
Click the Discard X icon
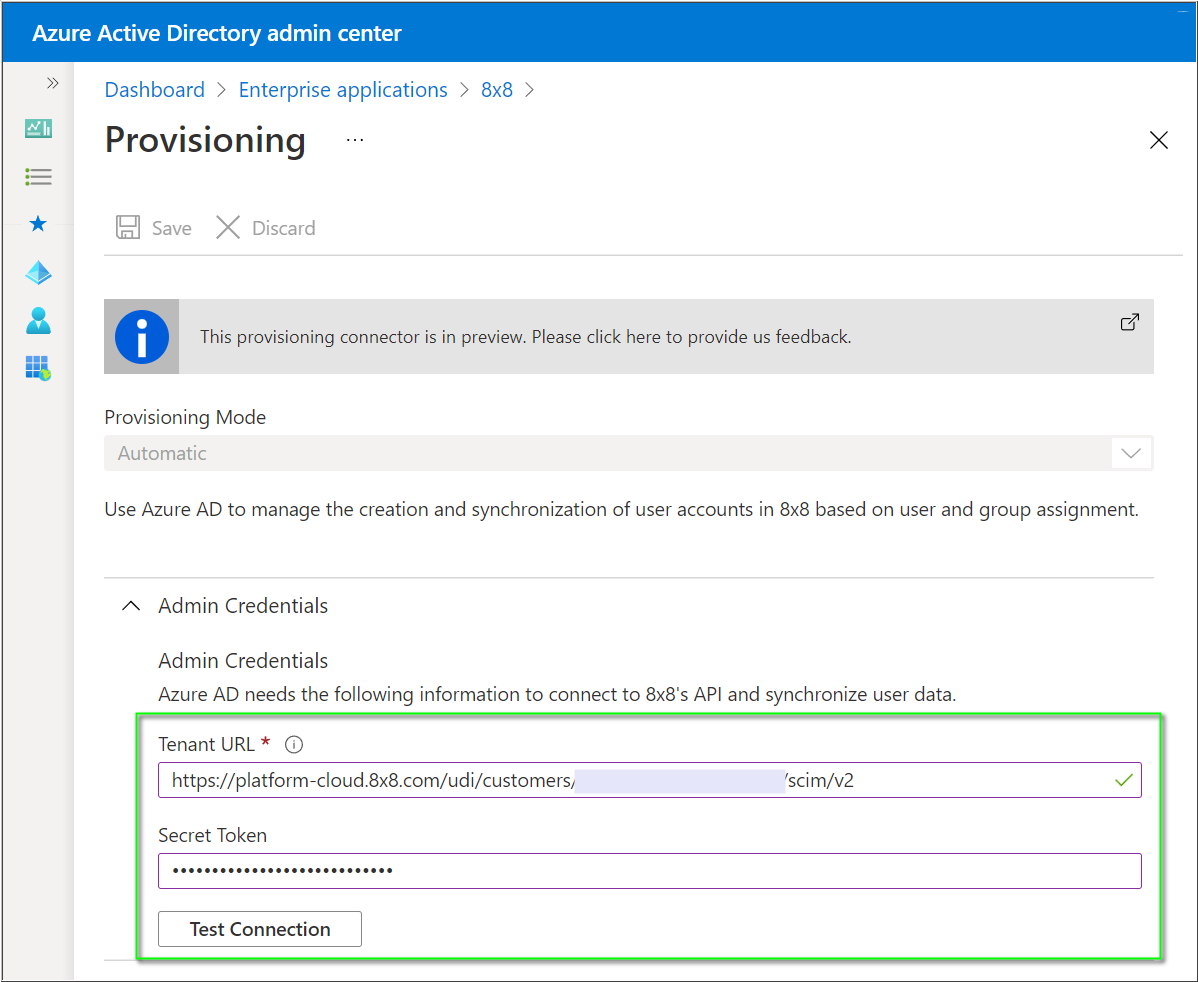[x=228, y=227]
